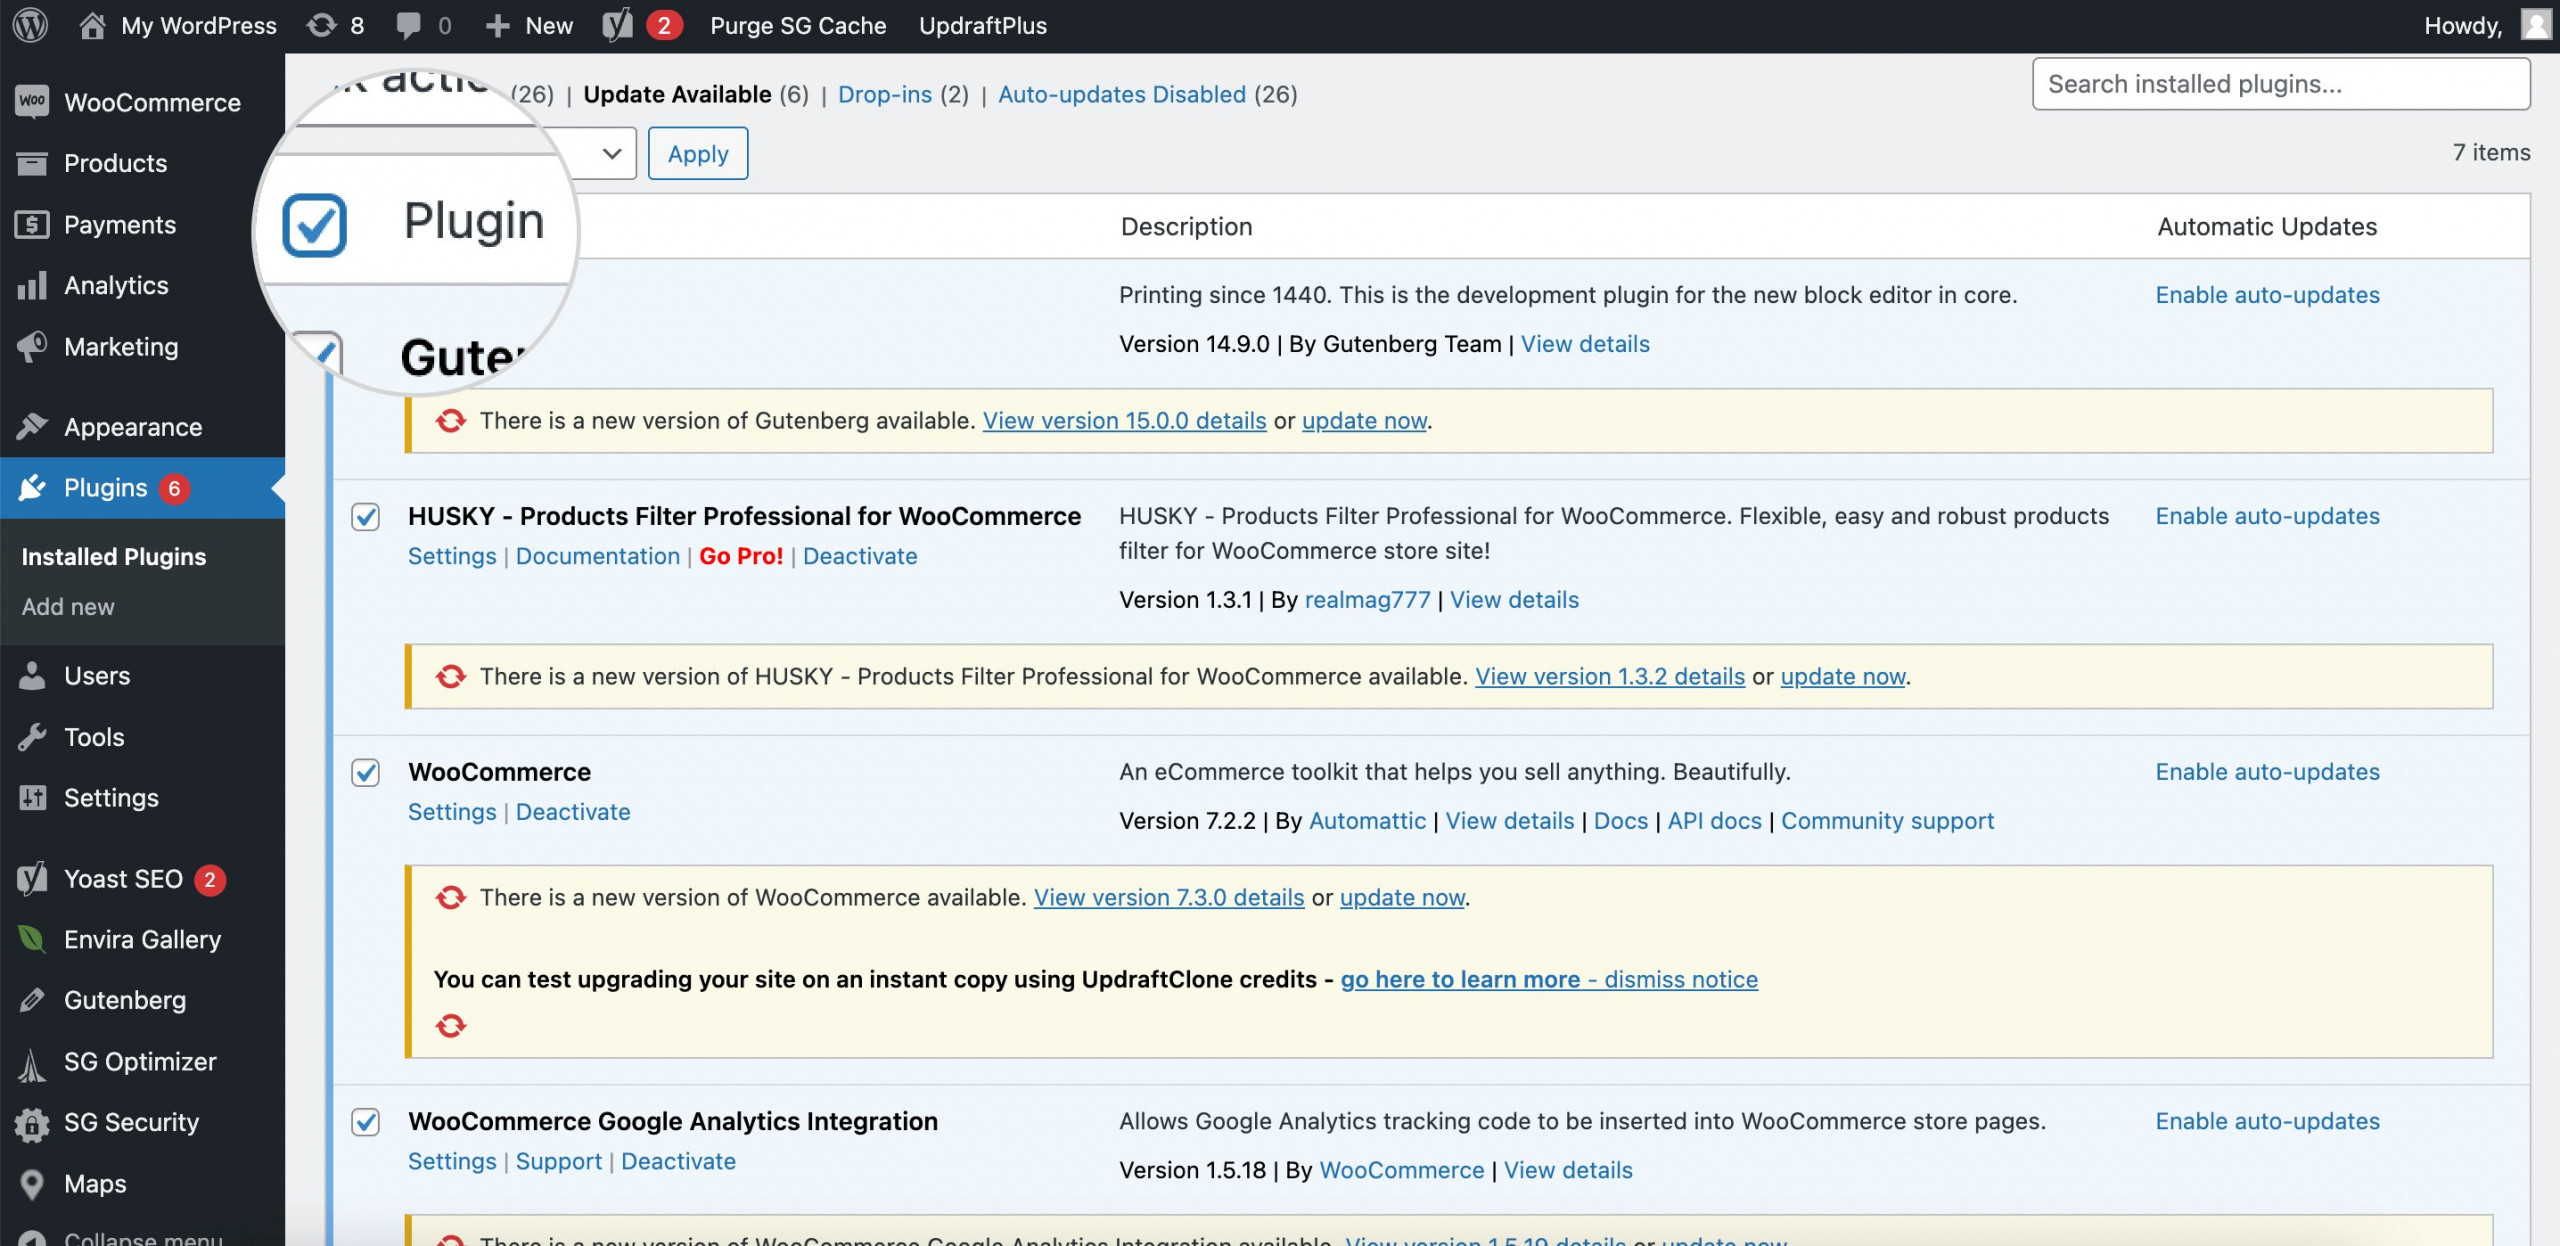
Task: Click update now in Gutenberg notice
Action: [1364, 421]
